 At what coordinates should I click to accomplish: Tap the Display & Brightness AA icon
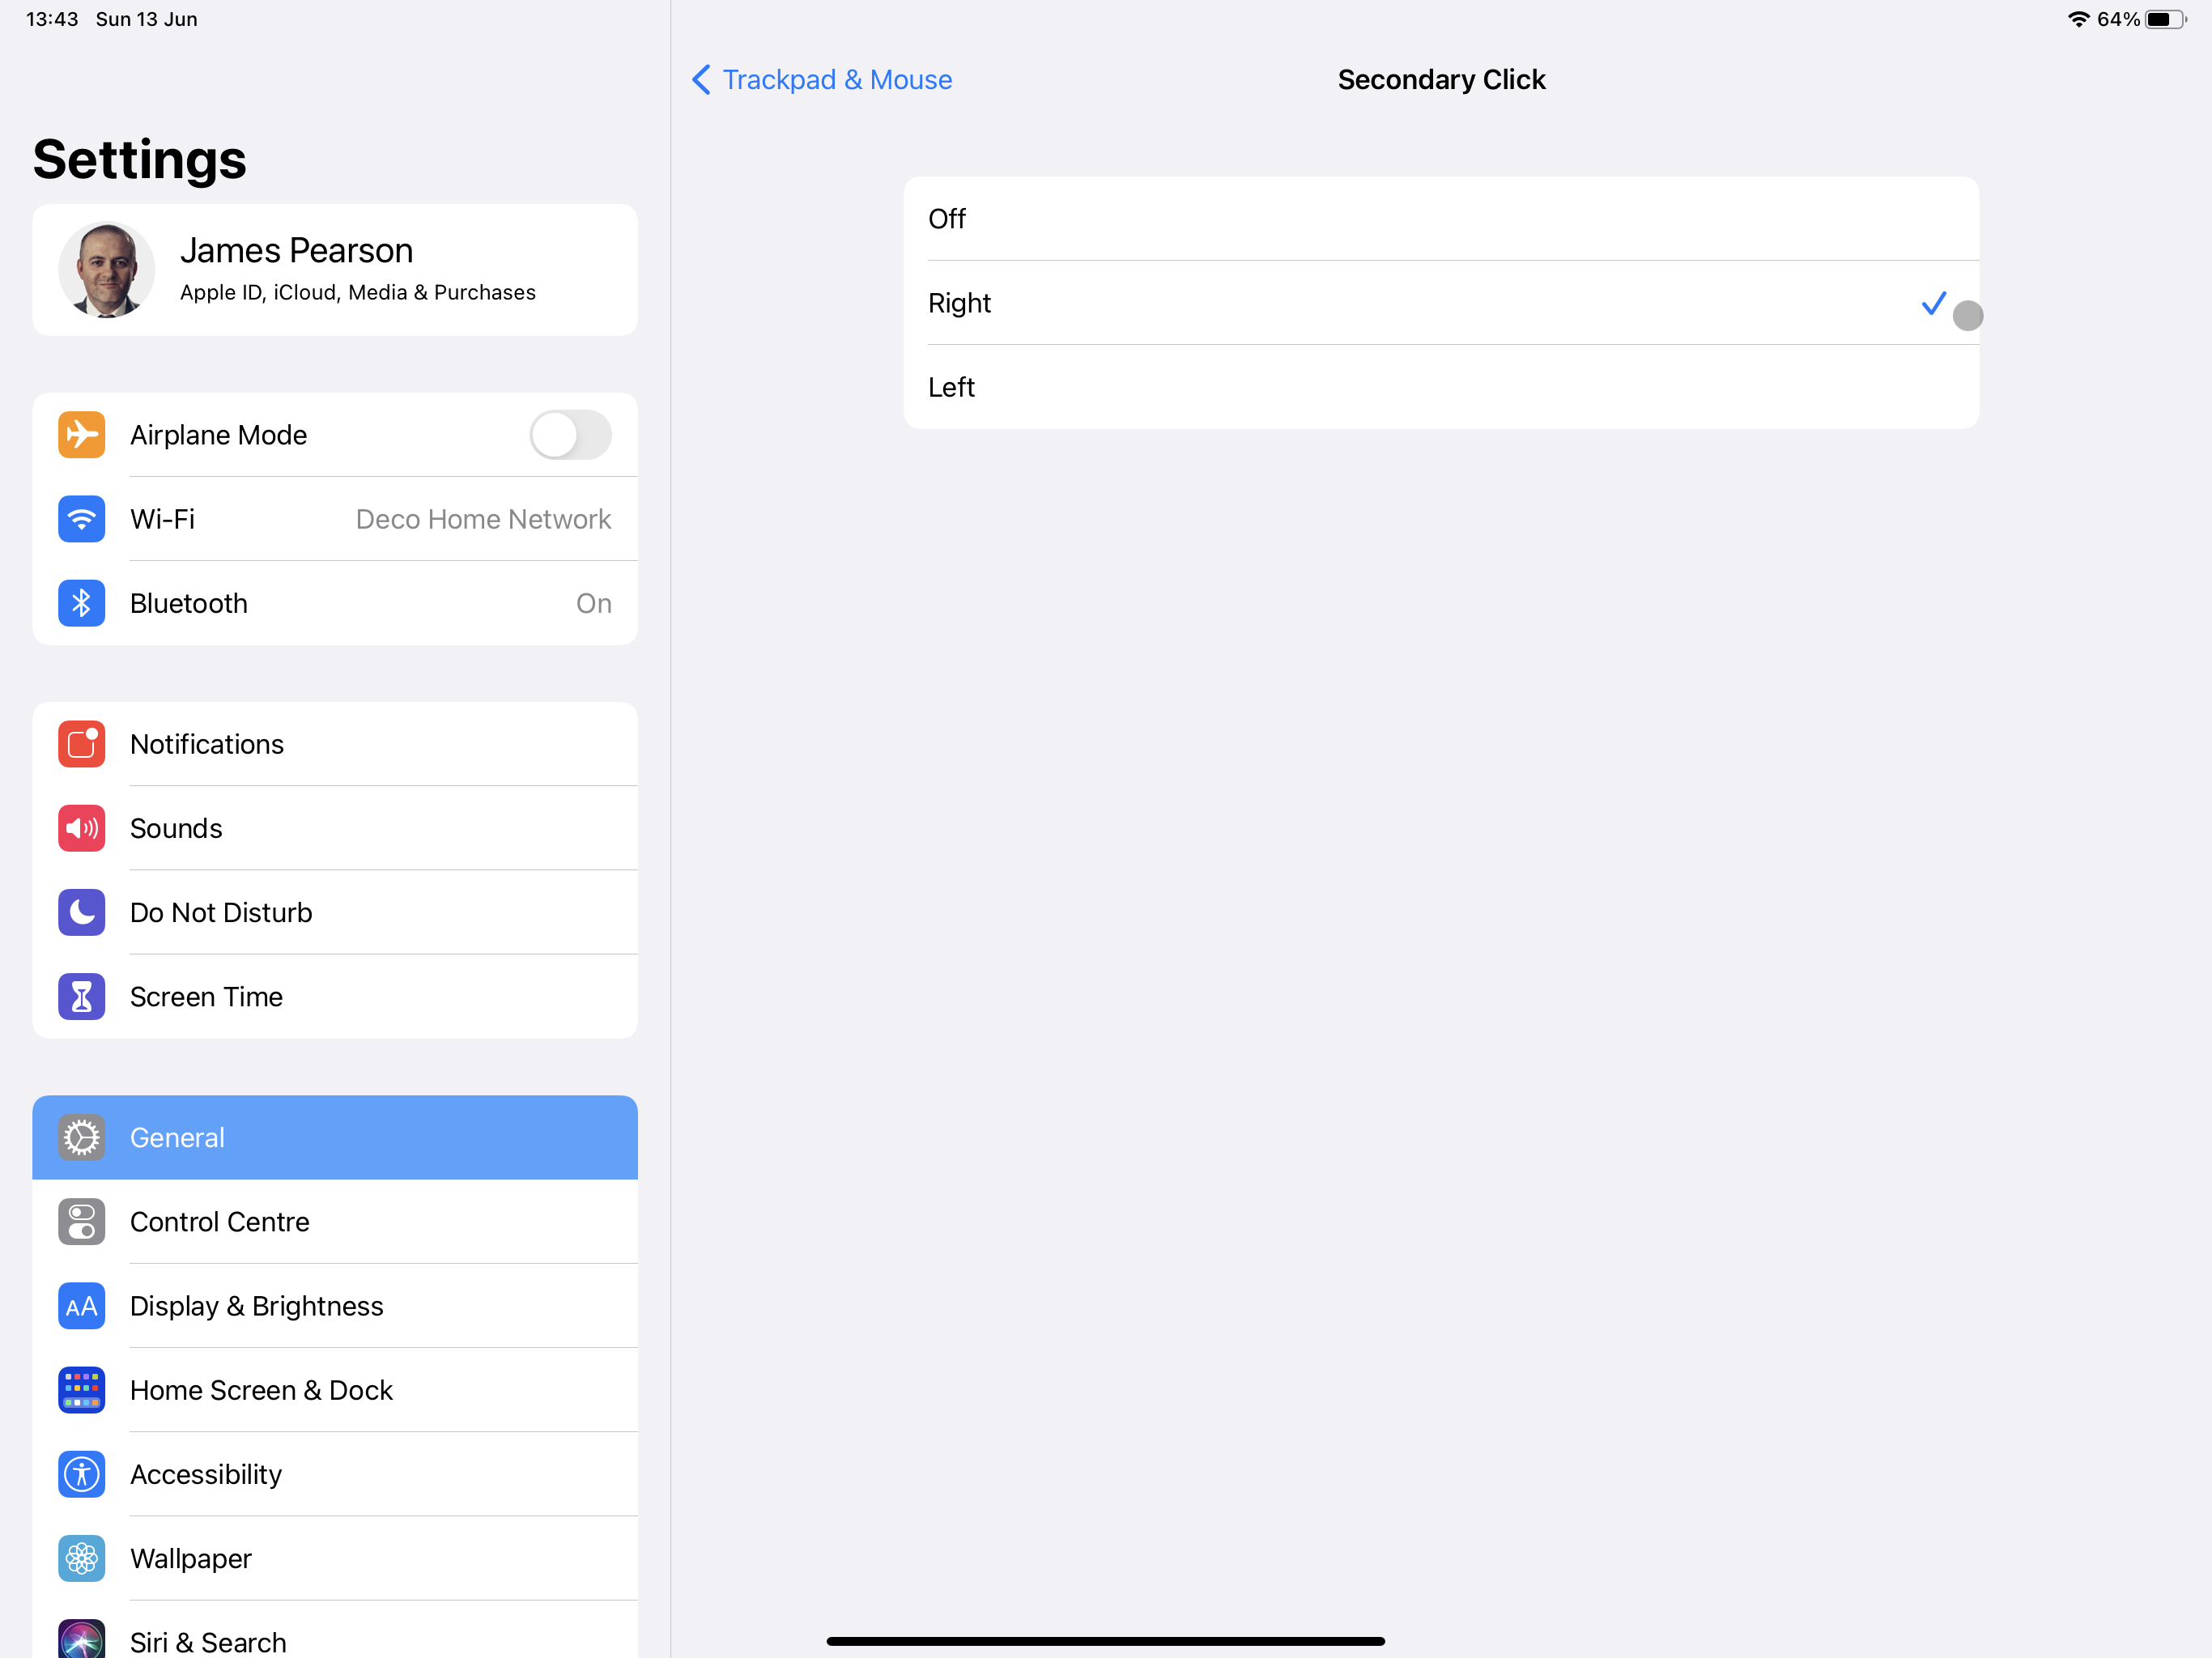[81, 1306]
